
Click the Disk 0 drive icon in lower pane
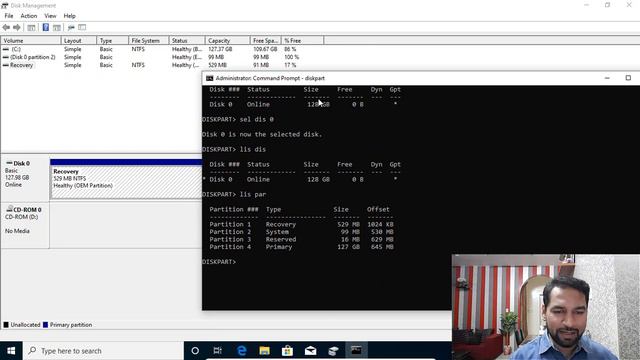9,163
